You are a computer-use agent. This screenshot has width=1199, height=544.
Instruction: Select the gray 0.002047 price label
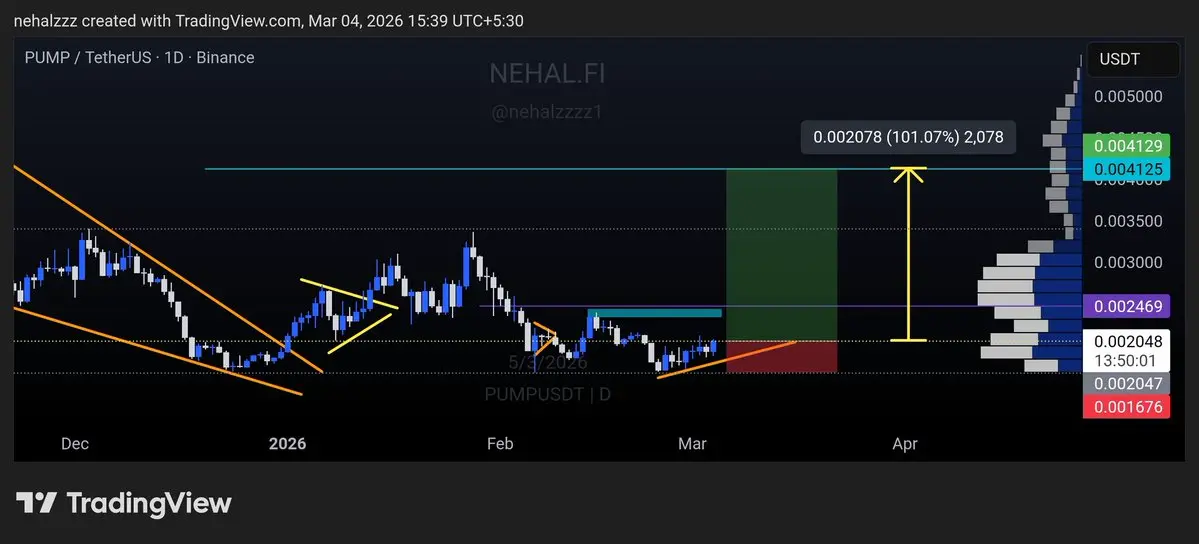(x=1127, y=383)
